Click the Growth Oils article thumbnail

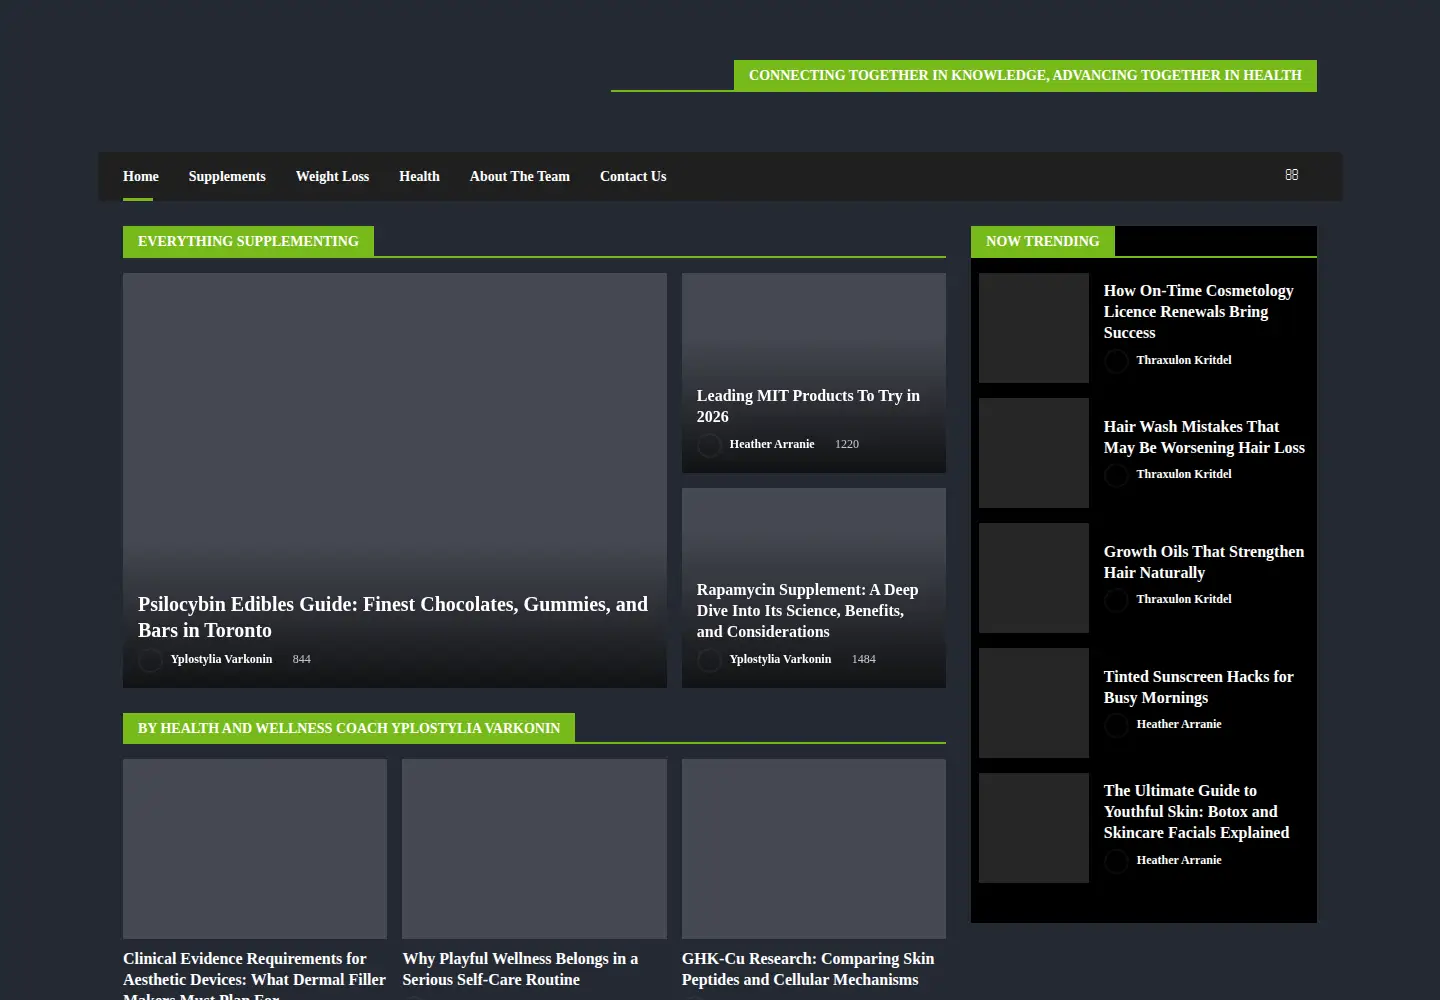[1034, 578]
